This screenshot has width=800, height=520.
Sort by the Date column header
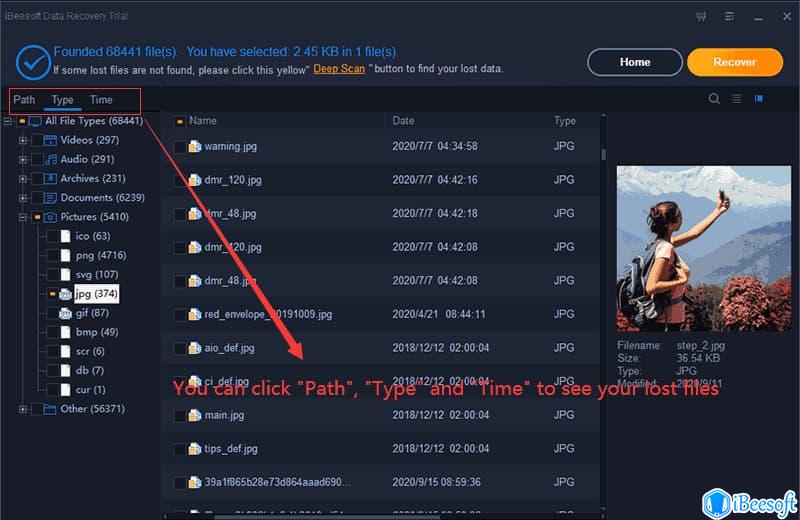[x=403, y=121]
